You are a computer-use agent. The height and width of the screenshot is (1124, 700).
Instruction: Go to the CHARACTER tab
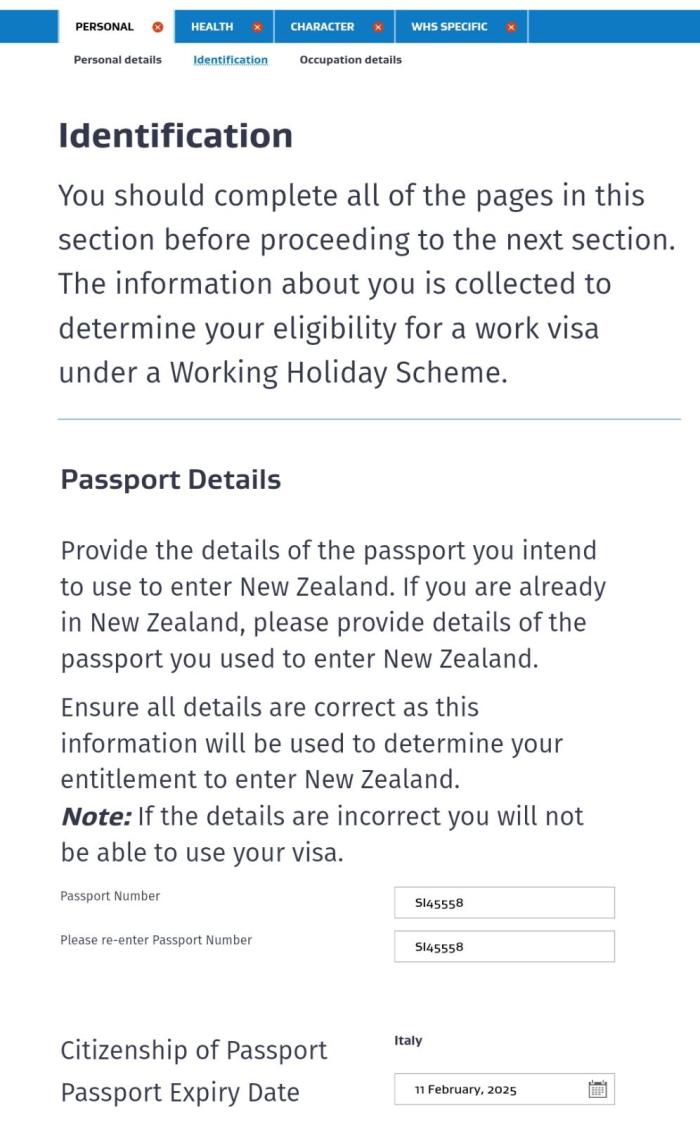[322, 27]
